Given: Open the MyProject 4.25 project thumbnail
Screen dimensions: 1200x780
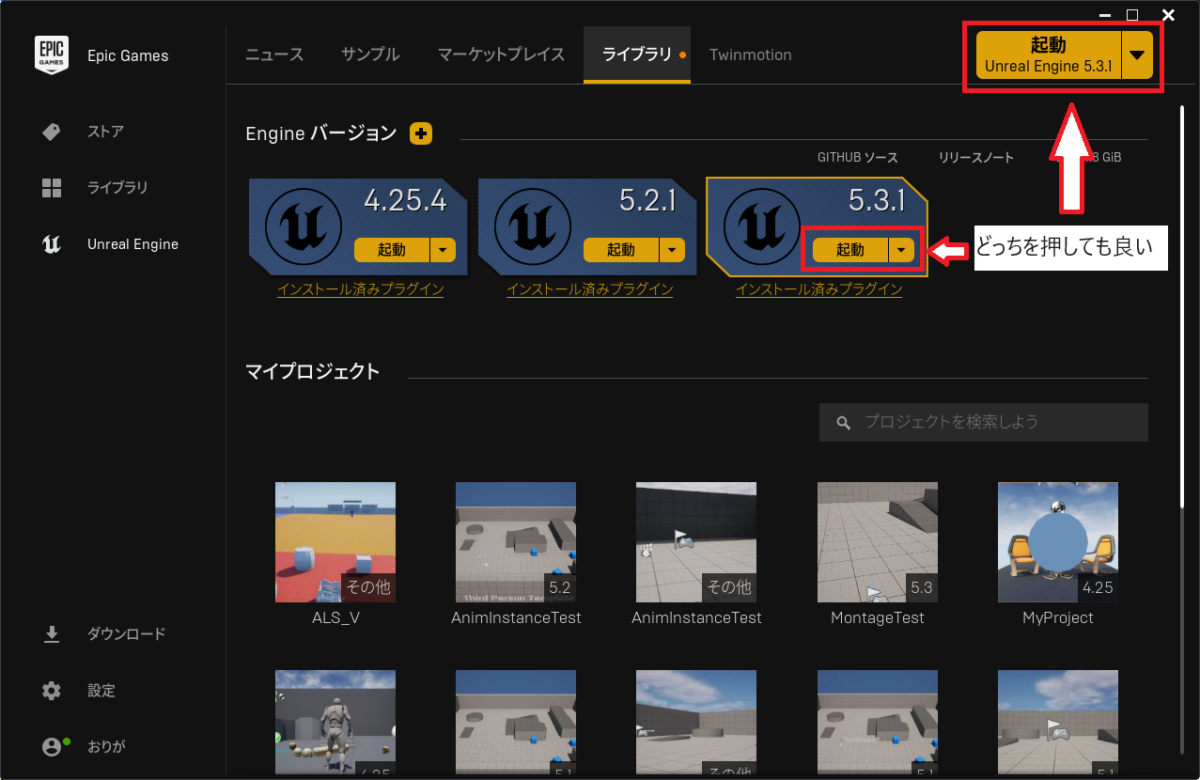Looking at the screenshot, I should 1057,542.
